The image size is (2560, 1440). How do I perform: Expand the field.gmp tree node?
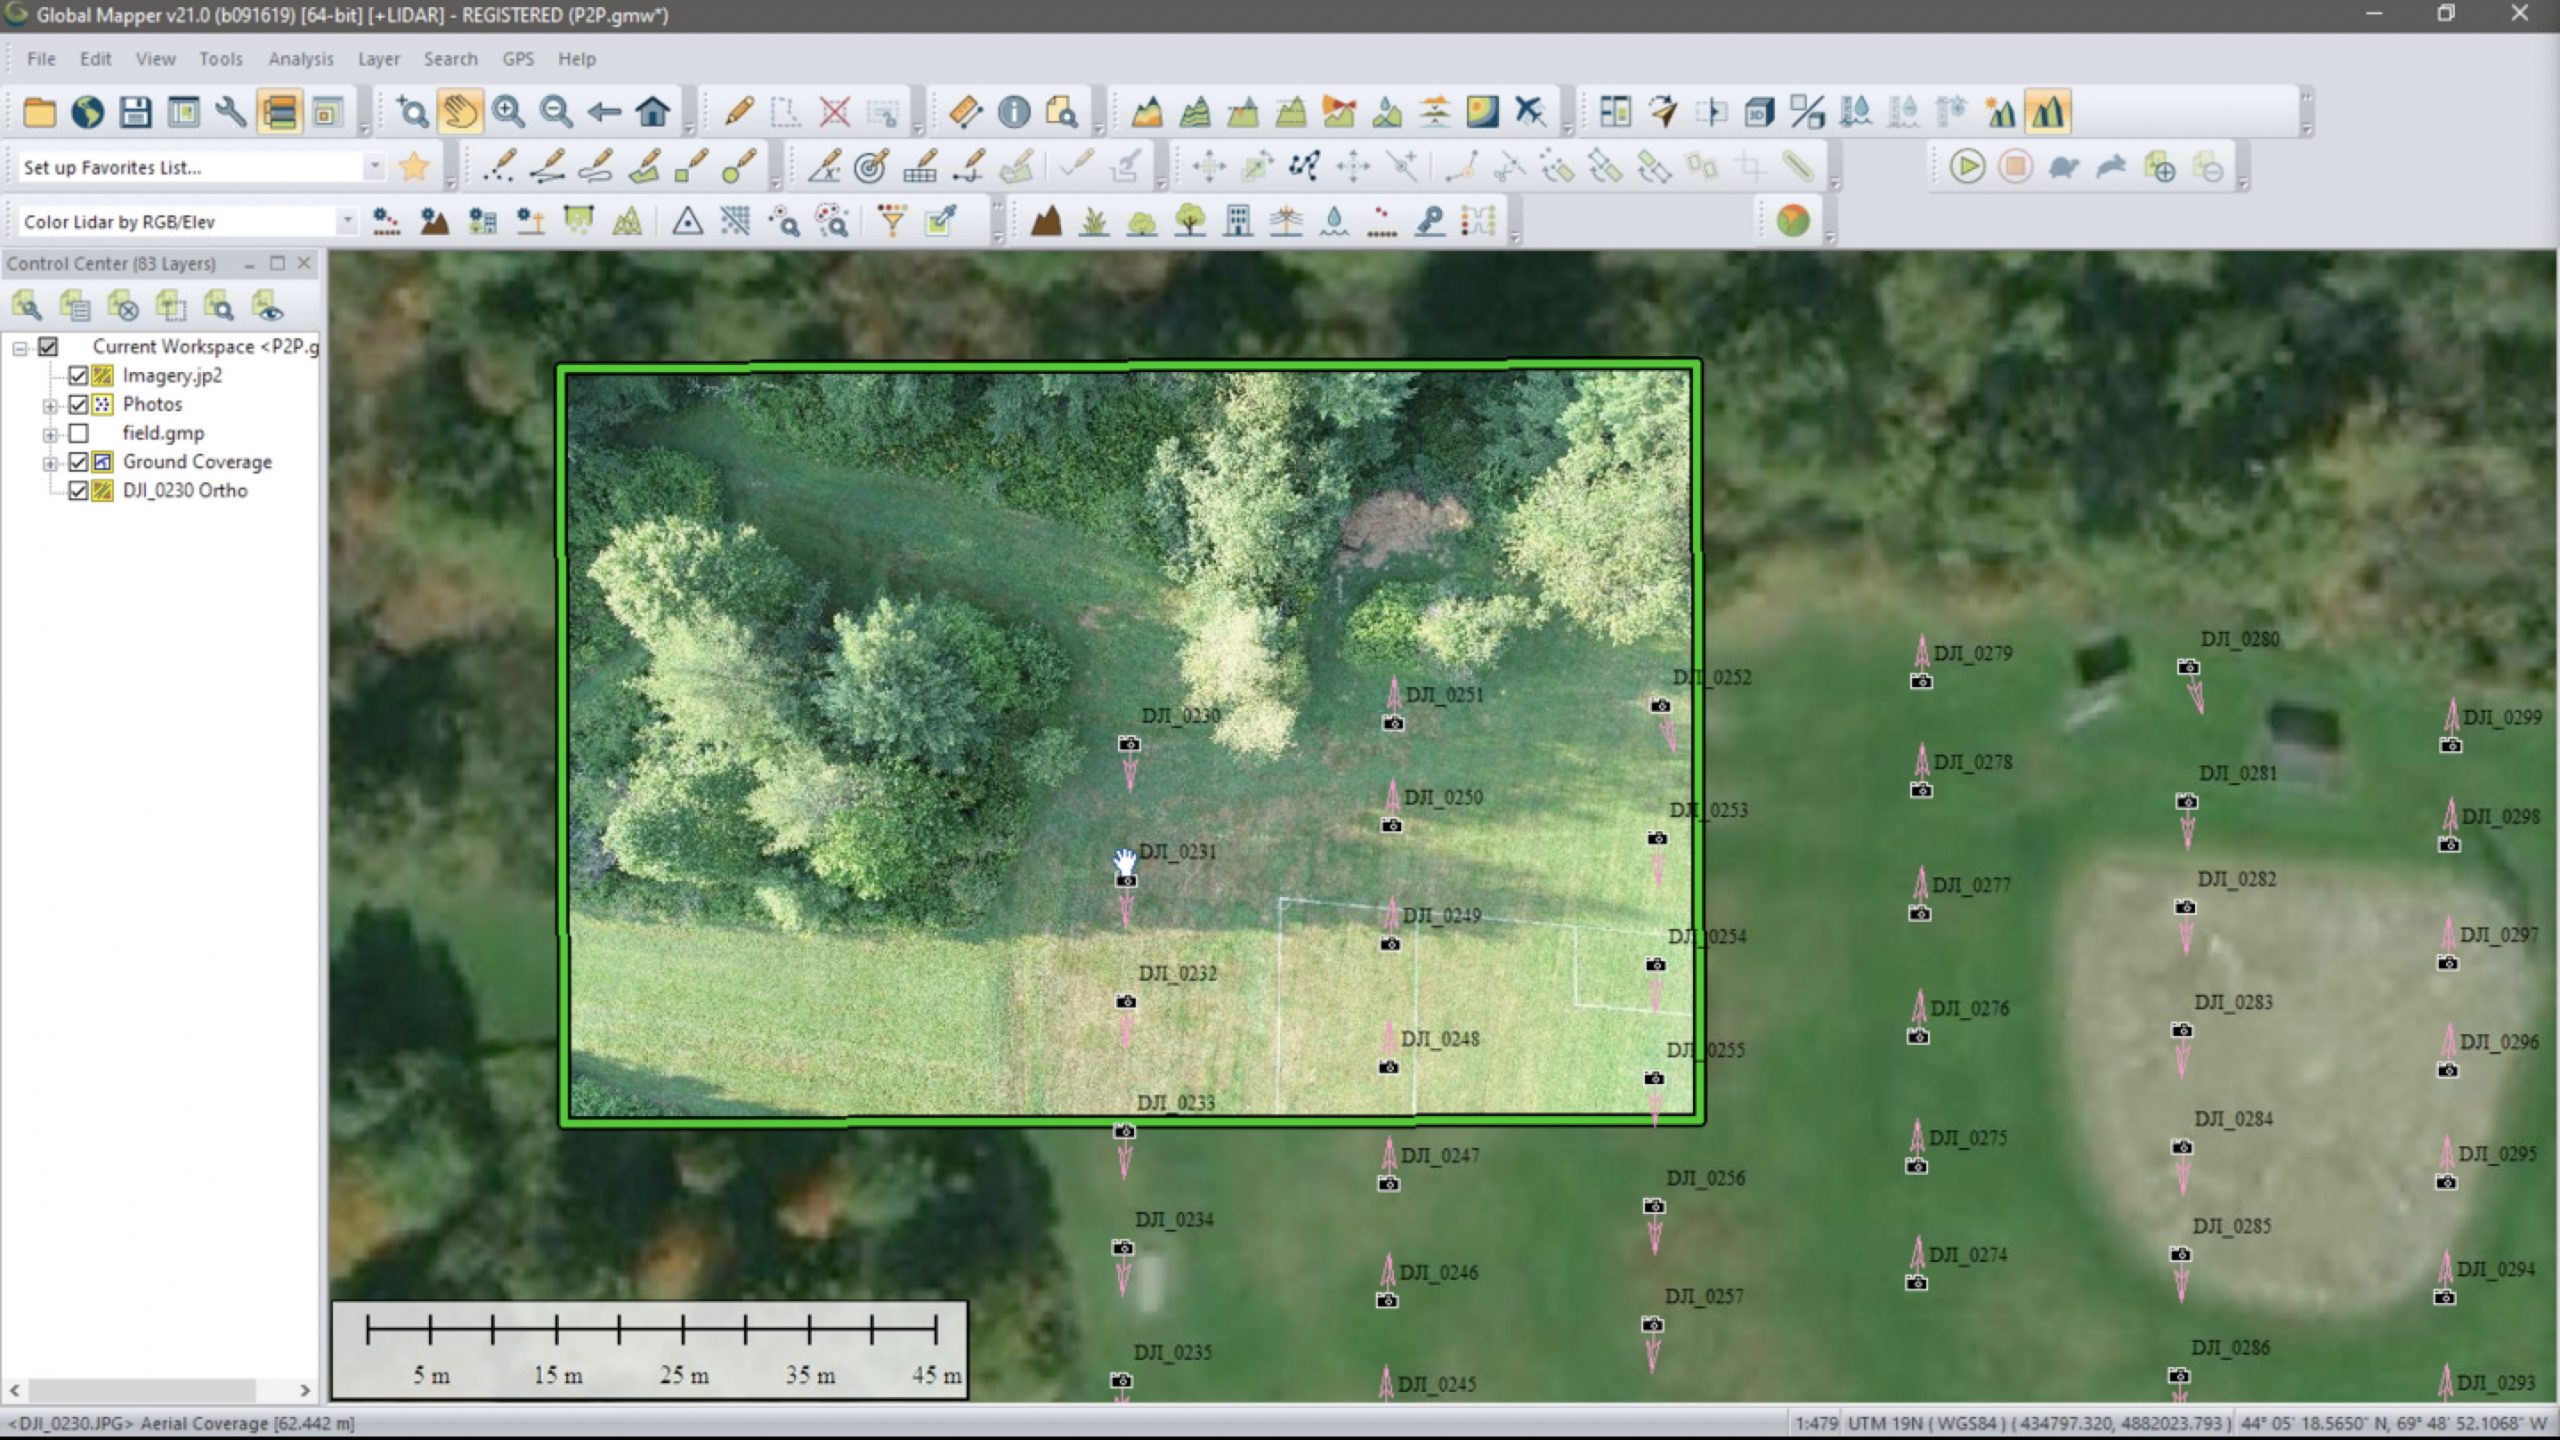click(49, 435)
